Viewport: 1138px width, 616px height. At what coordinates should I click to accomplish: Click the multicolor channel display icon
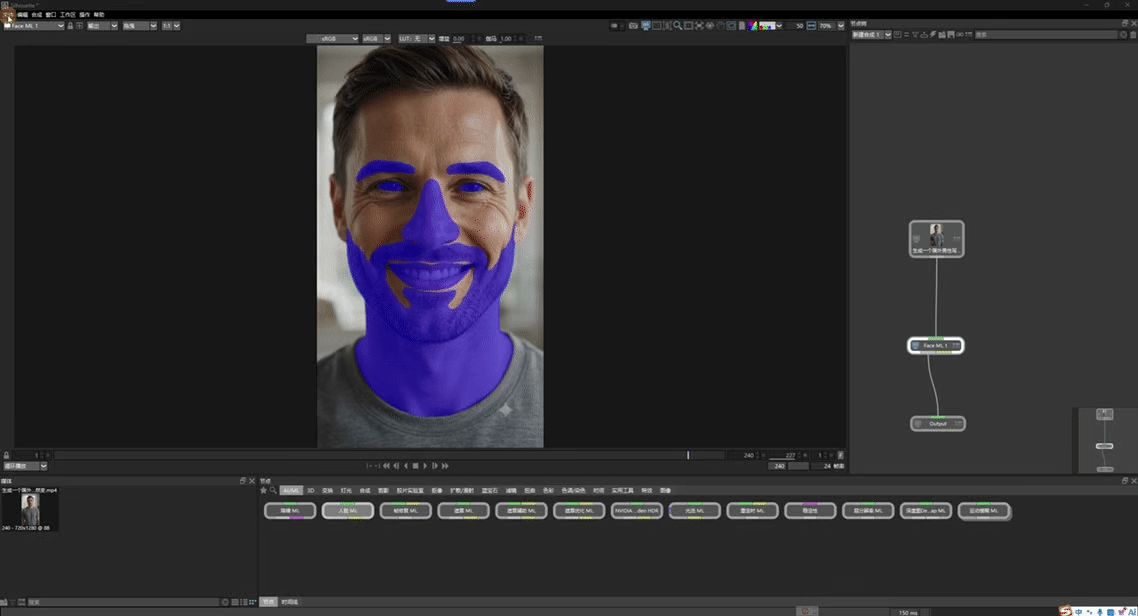pyautogui.click(x=753, y=26)
